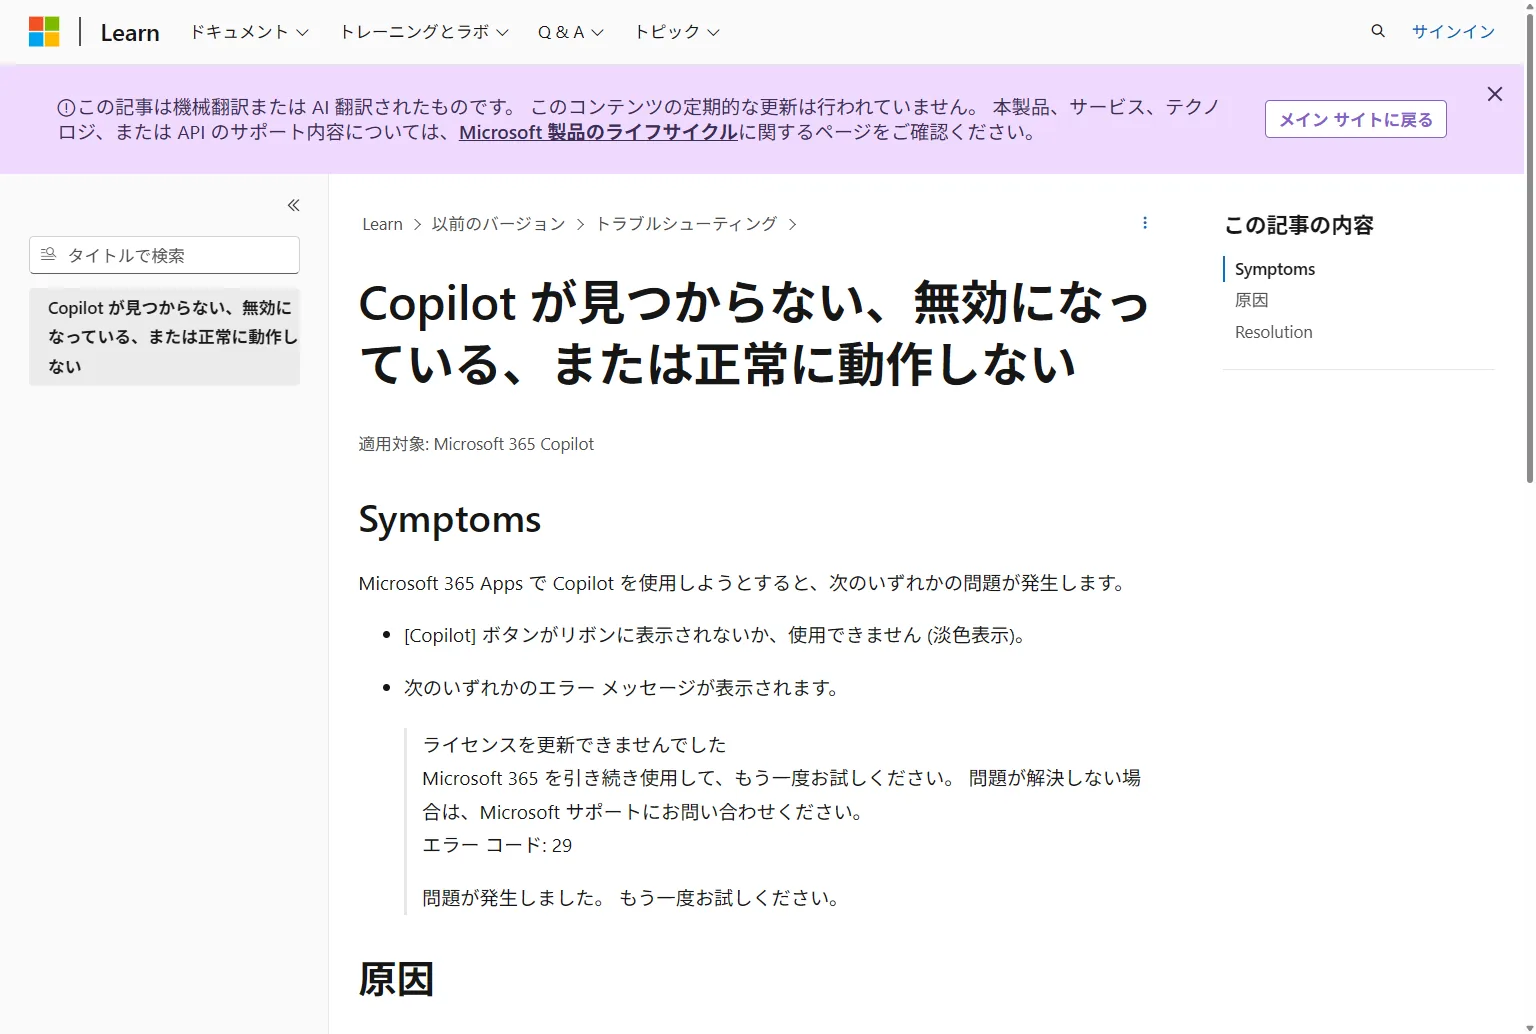The width and height of the screenshot is (1536, 1034).
Task: Click the filter icon in title search box
Action: tap(48, 255)
